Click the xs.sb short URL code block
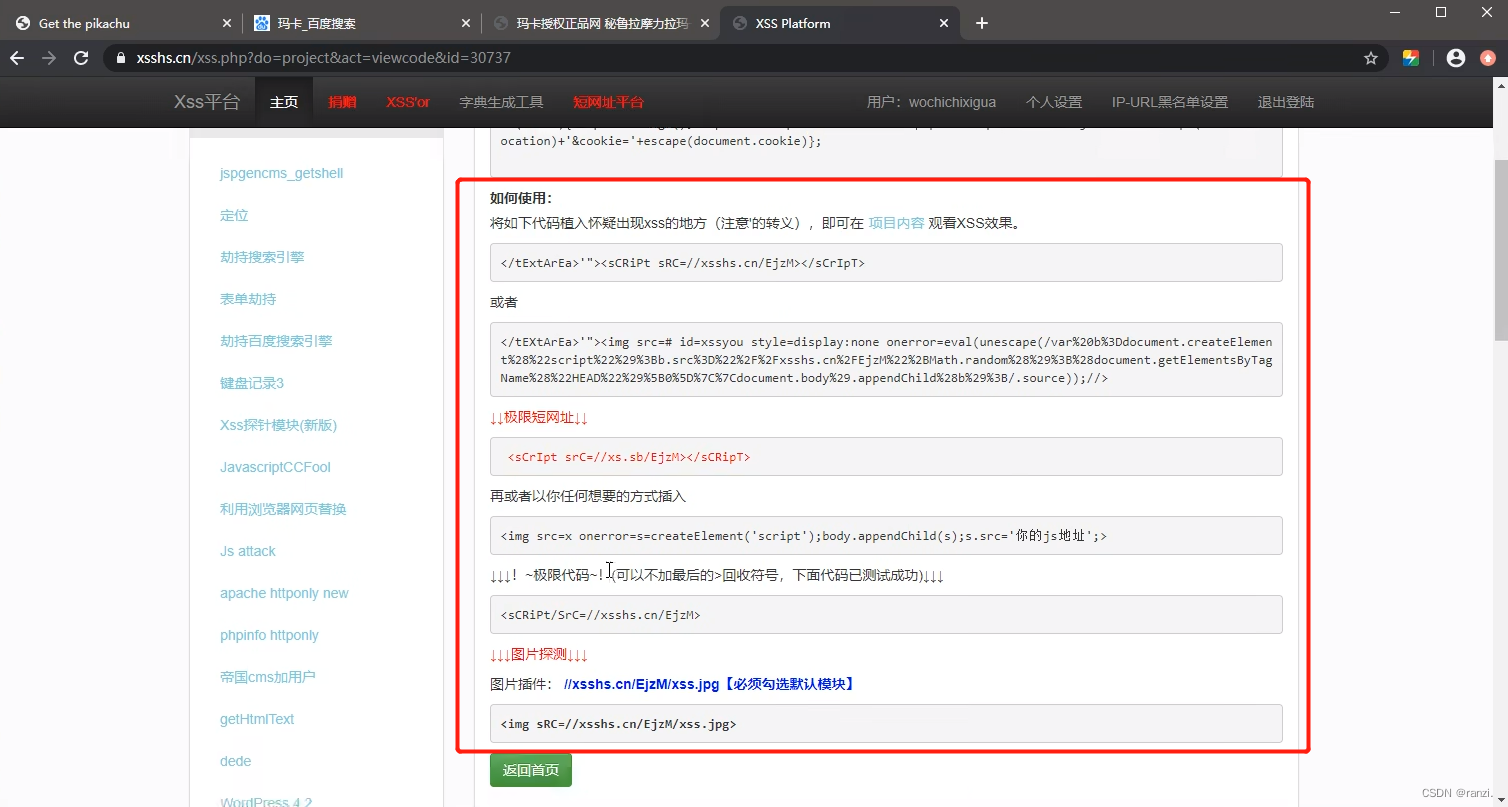Viewport: 1508px width, 807px height. 886,456
